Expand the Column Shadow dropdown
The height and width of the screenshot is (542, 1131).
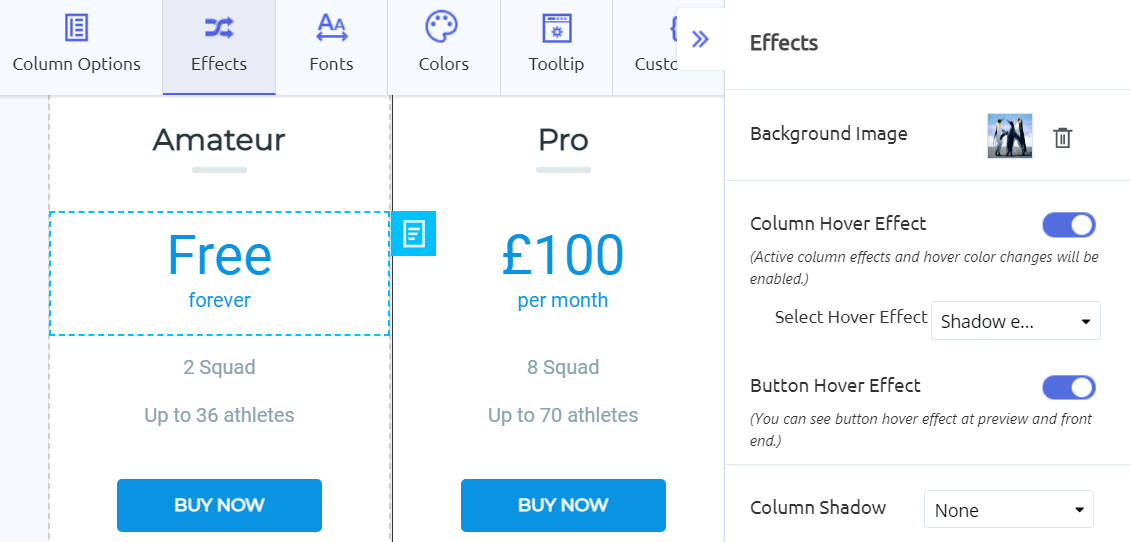tap(1008, 510)
